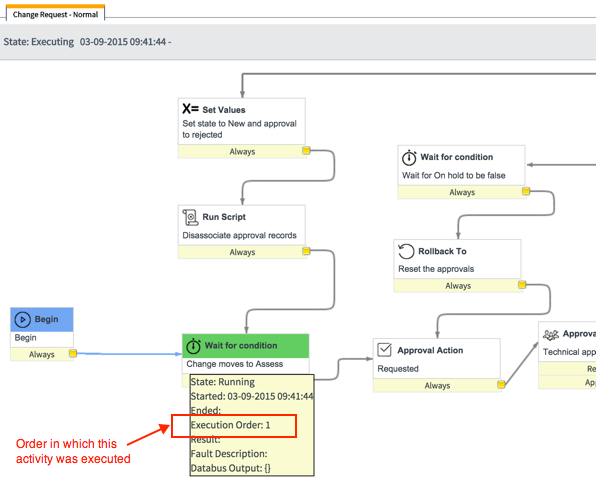Click yellow connector on Rollback To Always
596x479 pixels.
coord(522,284)
